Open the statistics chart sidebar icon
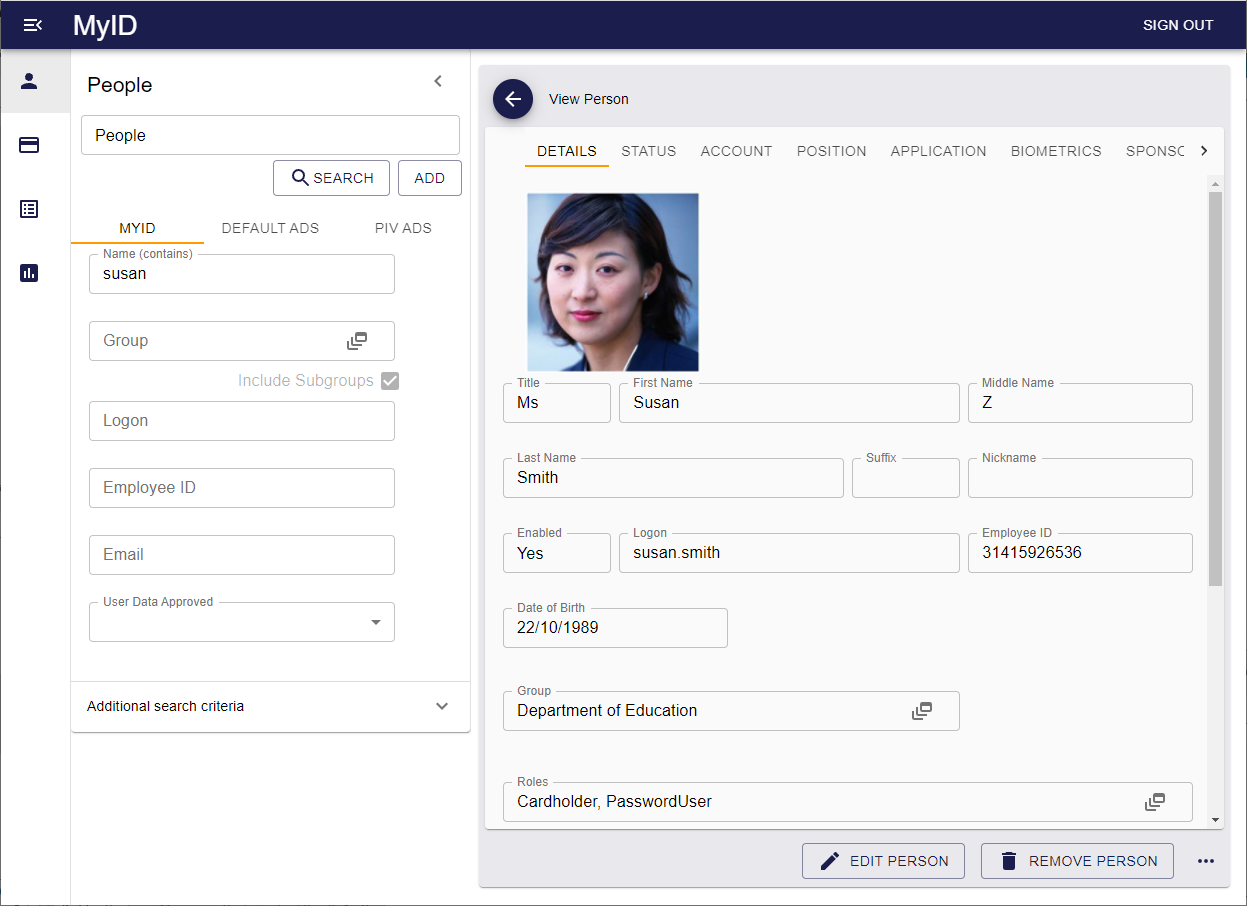This screenshot has height=906, width=1247. [x=29, y=273]
